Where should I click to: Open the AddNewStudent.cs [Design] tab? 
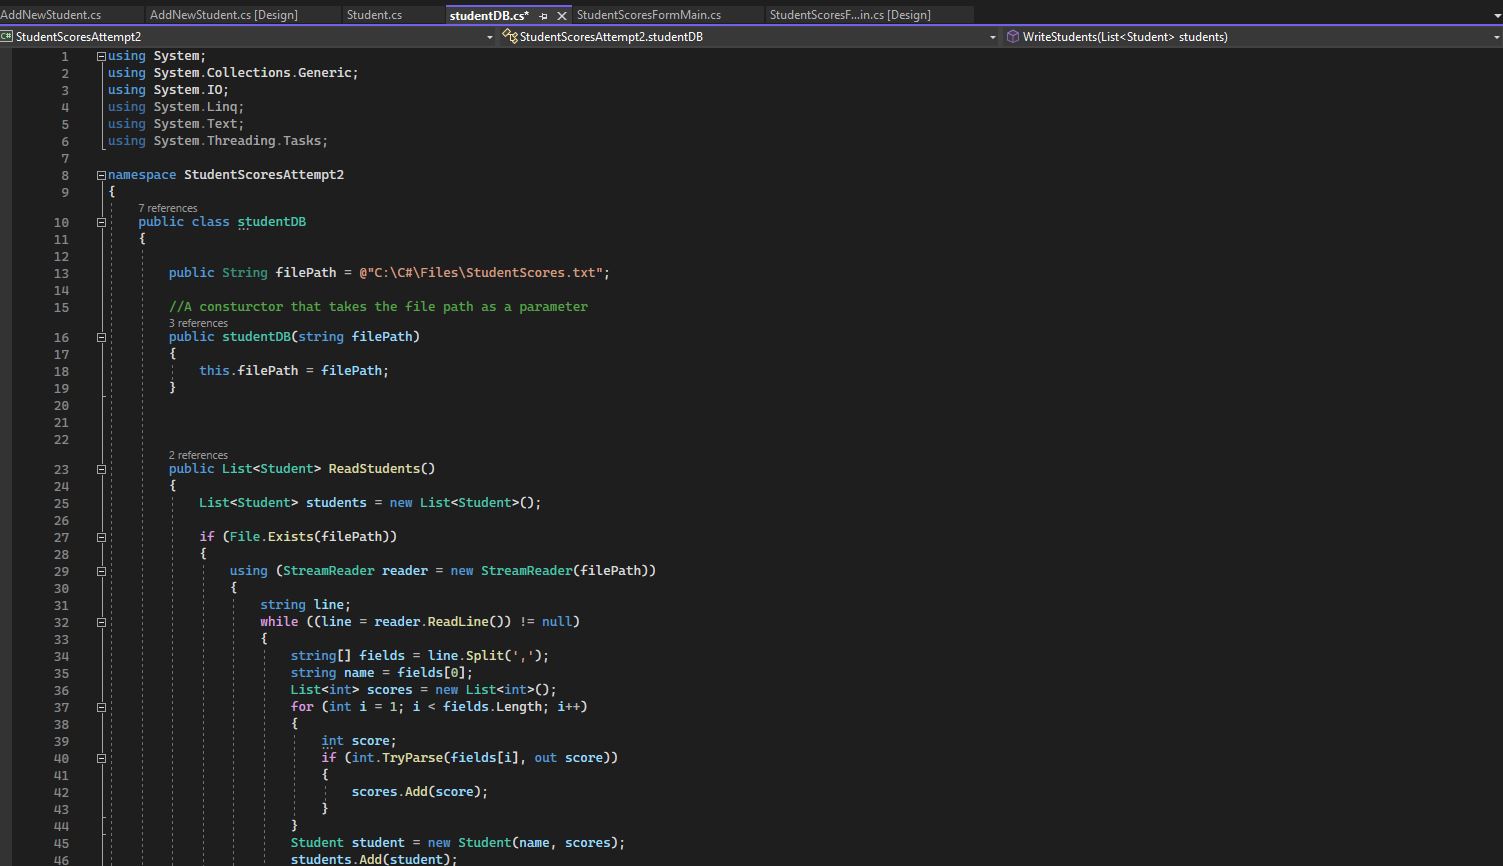(223, 15)
